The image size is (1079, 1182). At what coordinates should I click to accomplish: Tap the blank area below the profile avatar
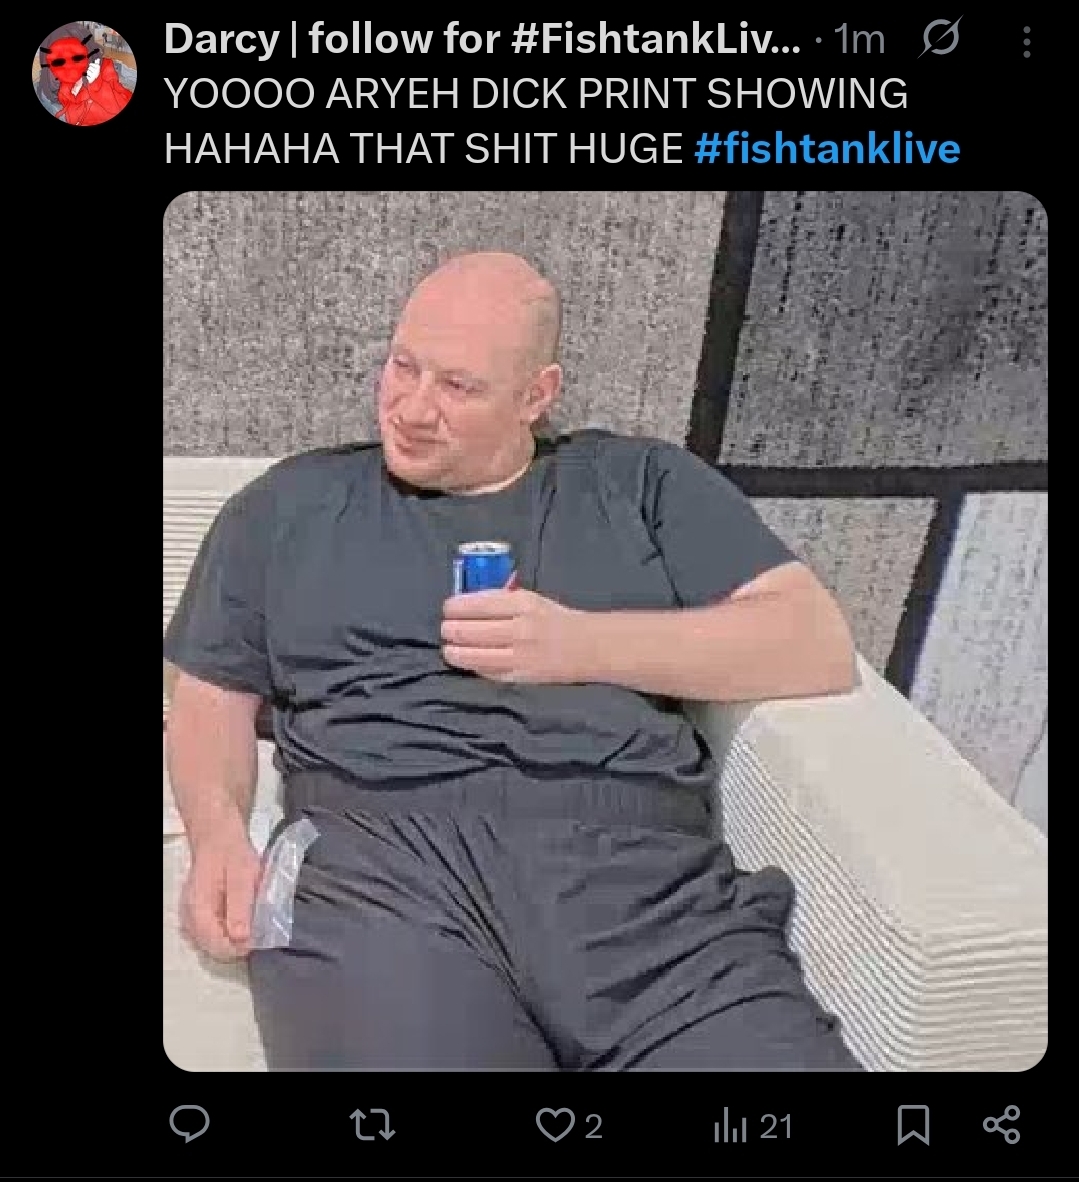(83, 603)
